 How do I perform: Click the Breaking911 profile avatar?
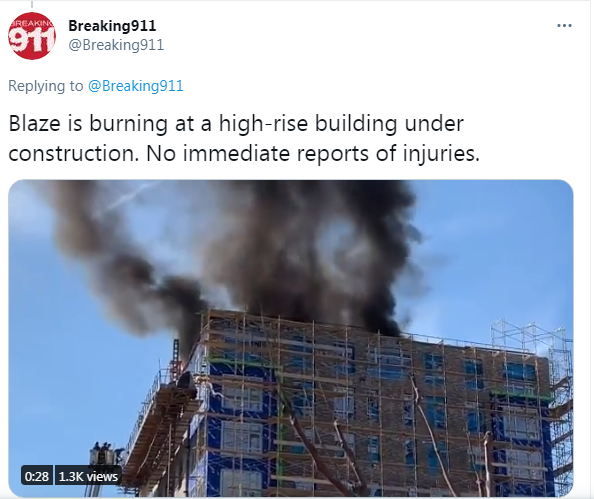pos(32,36)
